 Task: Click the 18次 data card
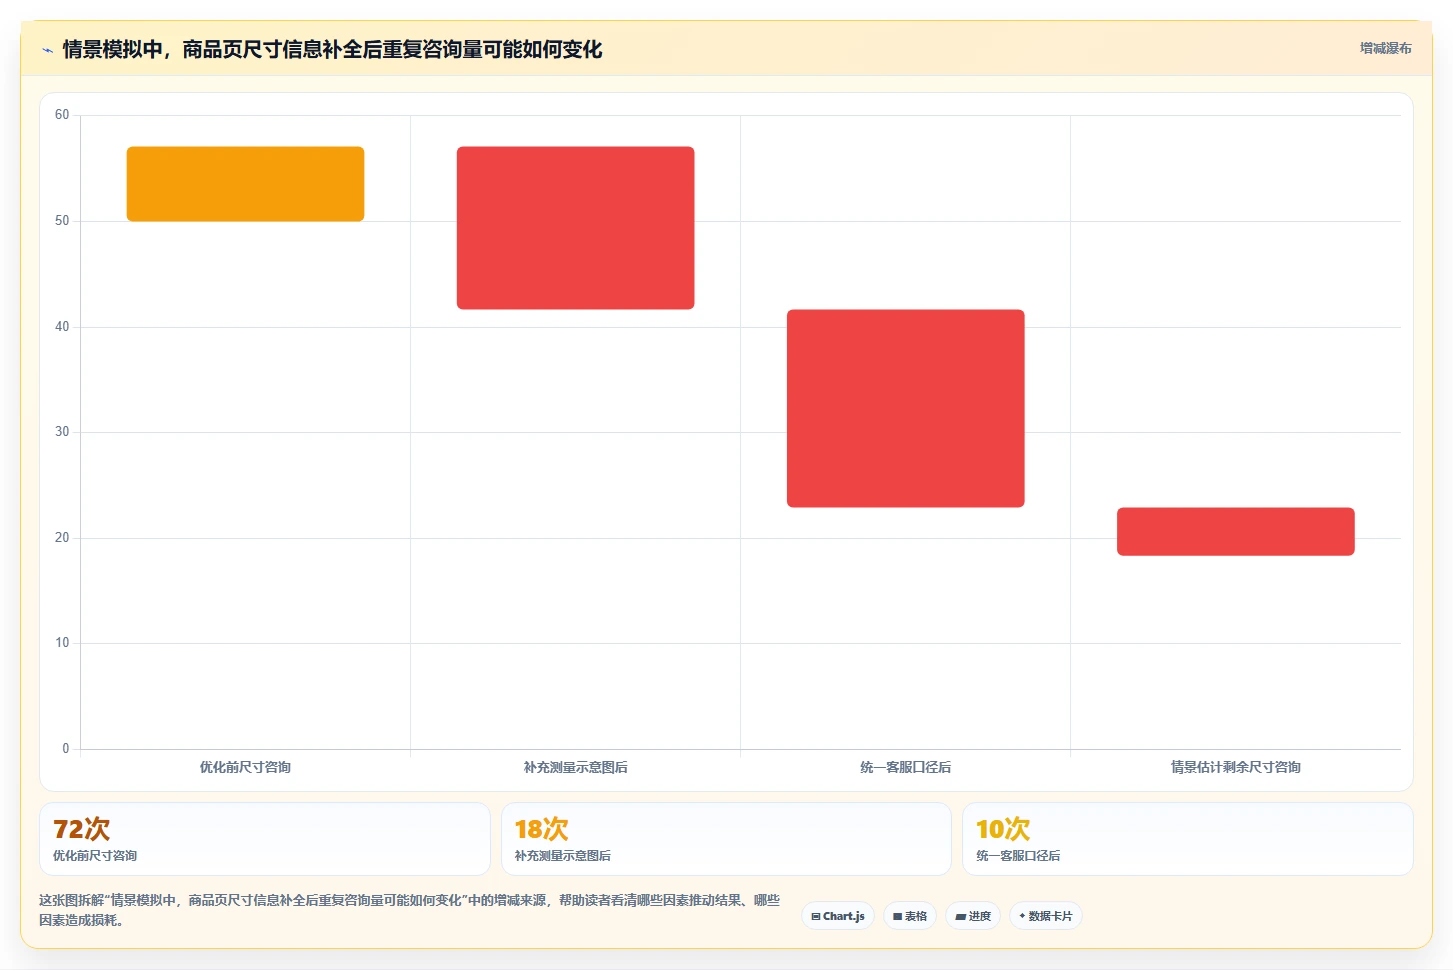point(726,839)
